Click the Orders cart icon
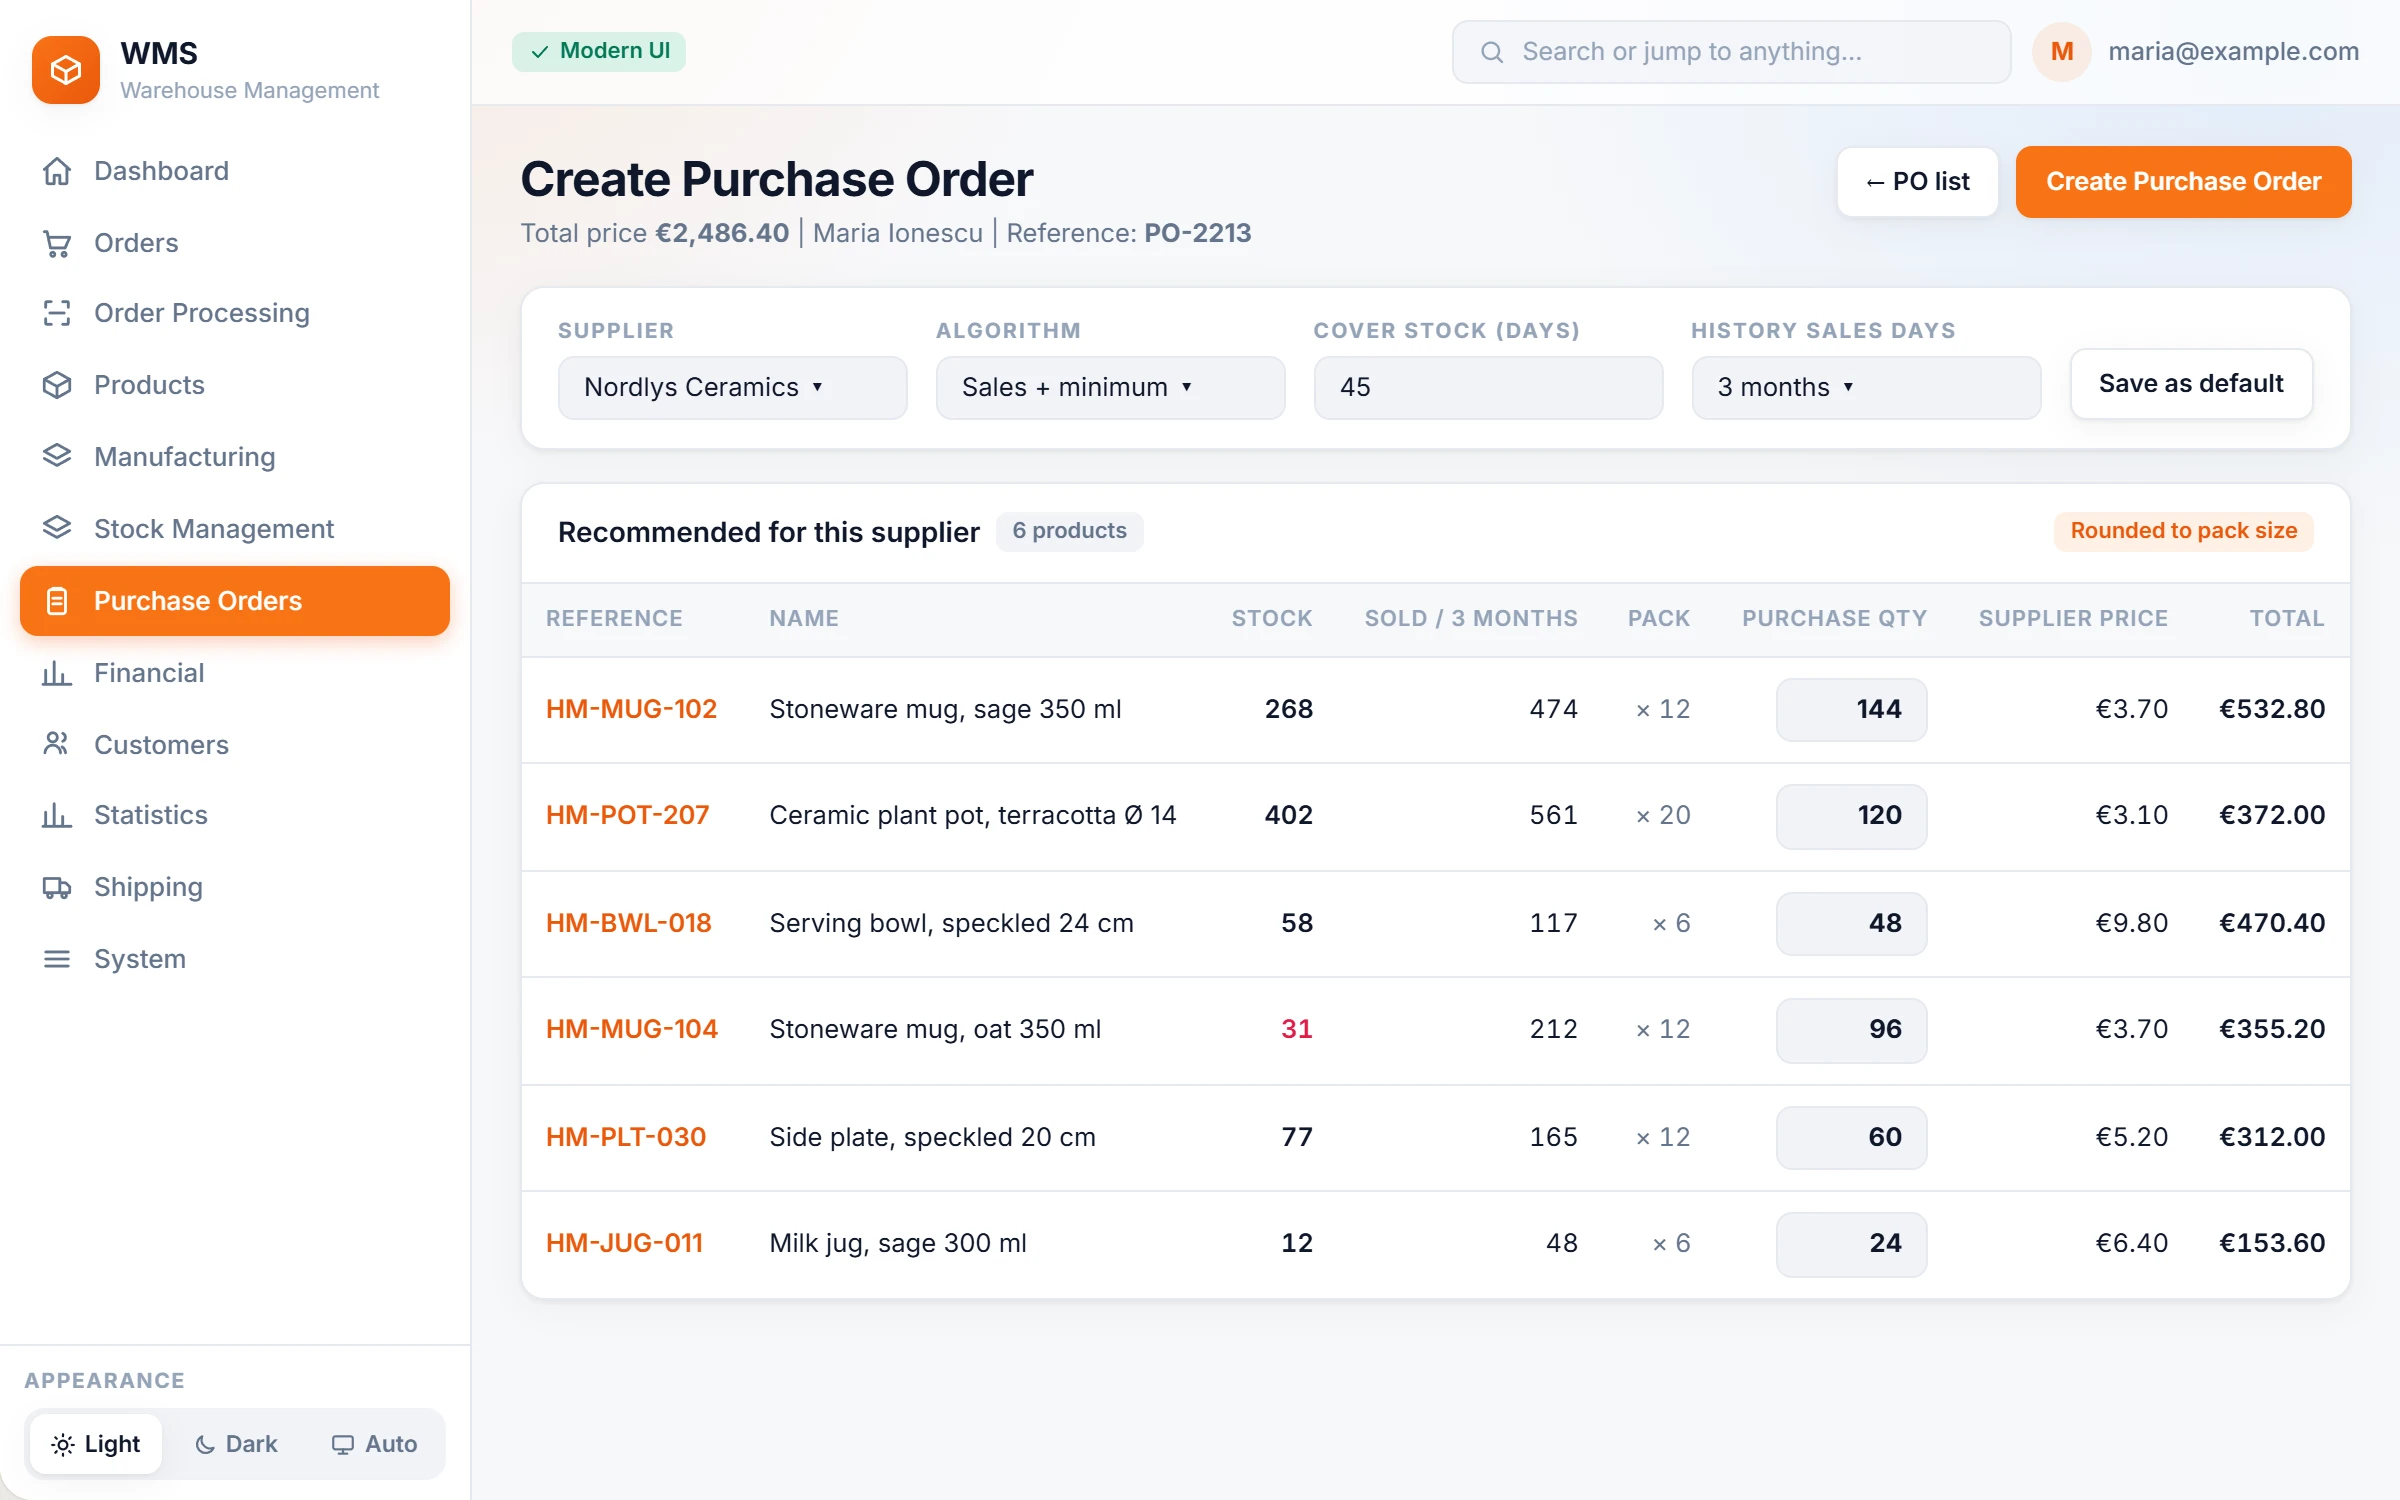Image resolution: width=2400 pixels, height=1500 pixels. 57,243
